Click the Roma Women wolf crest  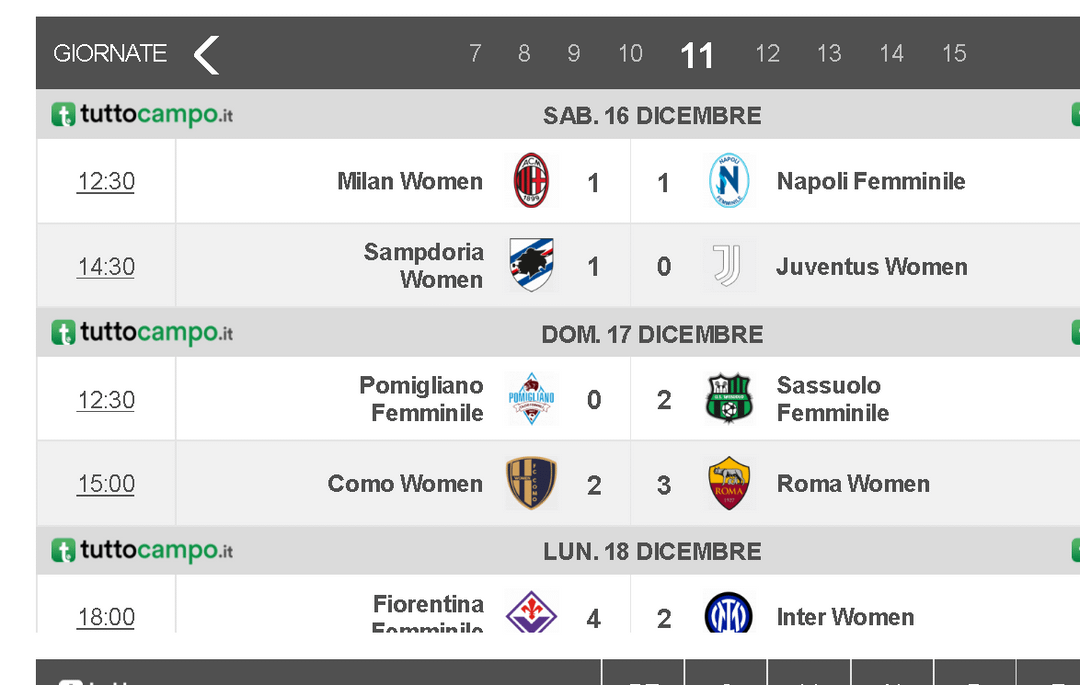(728, 484)
